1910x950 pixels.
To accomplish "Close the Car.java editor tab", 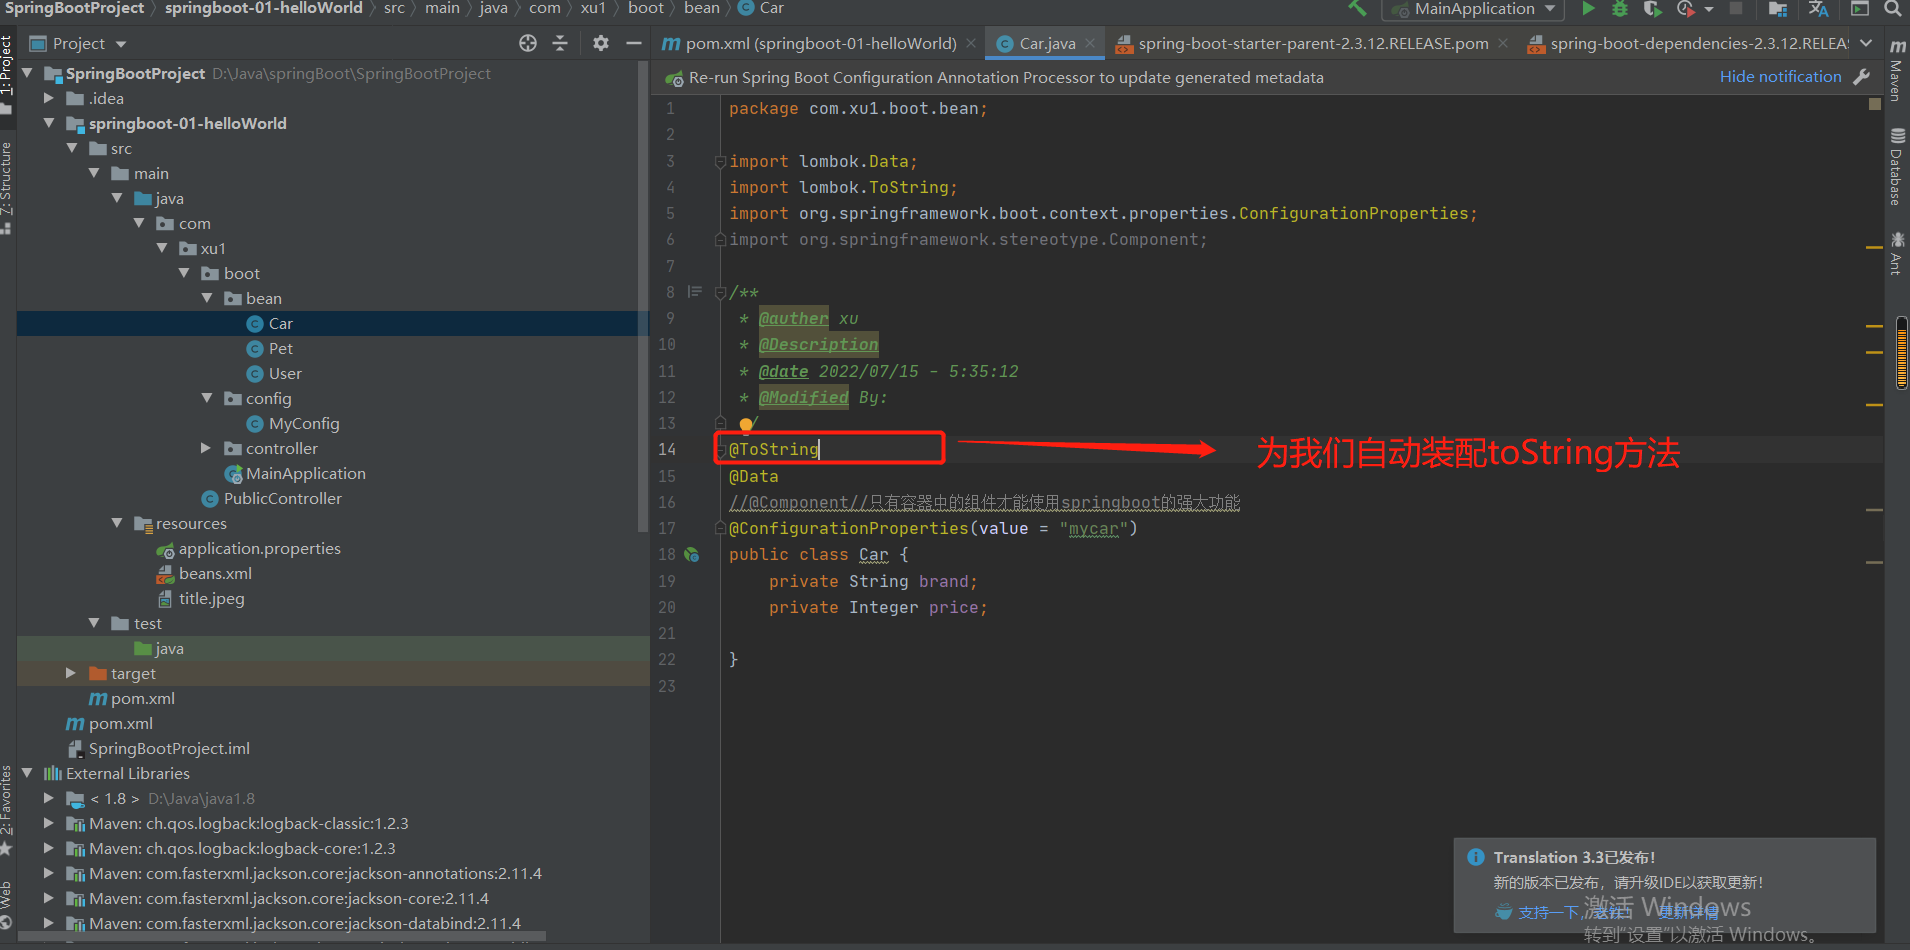I will (1090, 43).
